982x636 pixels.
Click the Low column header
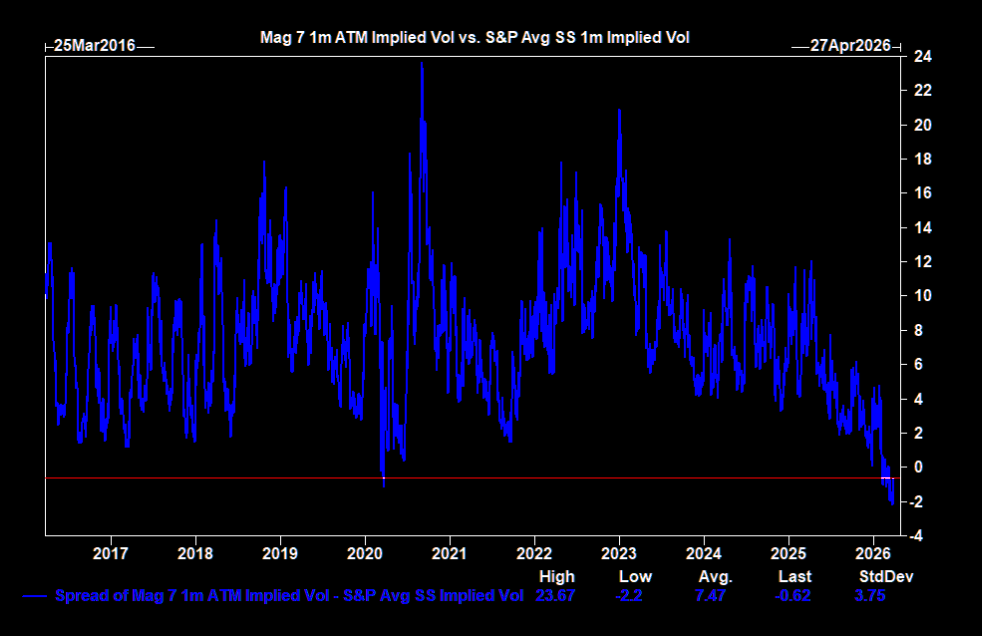coord(635,577)
